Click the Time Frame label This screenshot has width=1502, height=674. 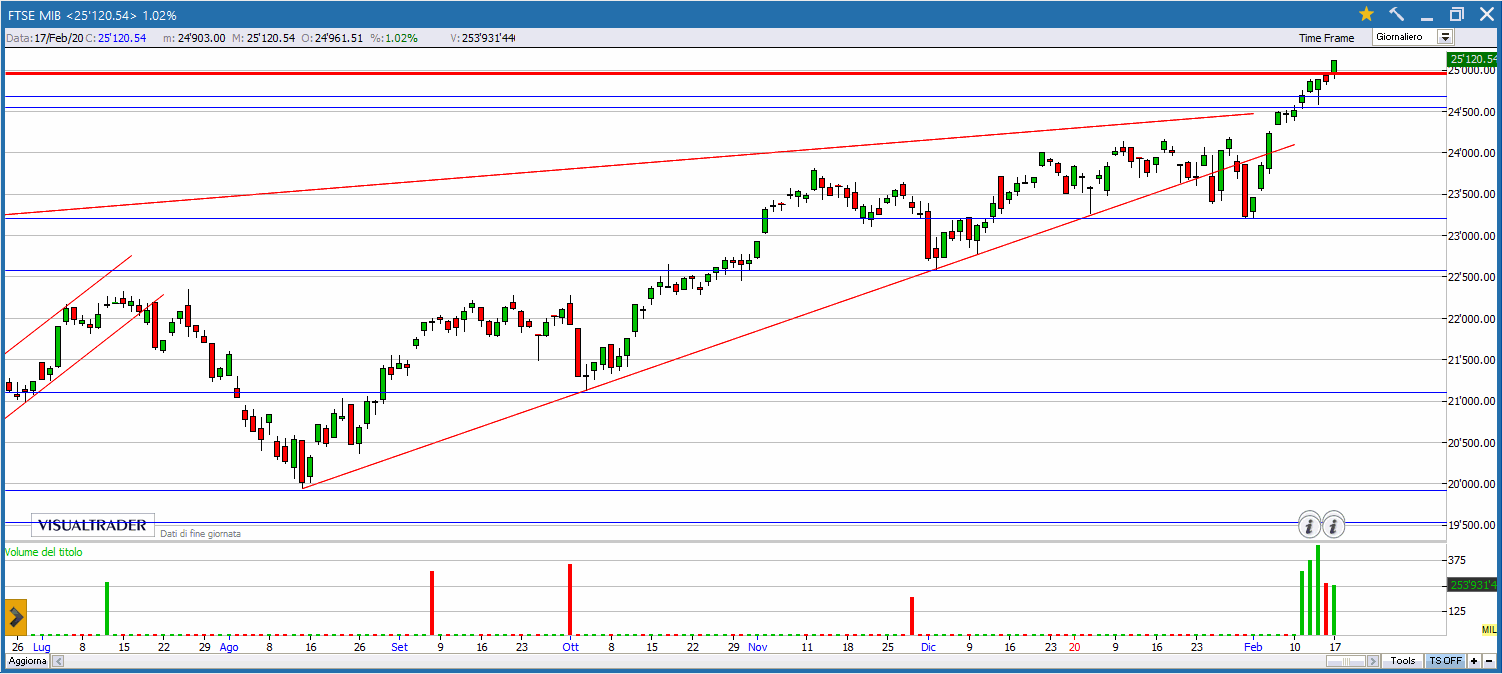click(1326, 38)
